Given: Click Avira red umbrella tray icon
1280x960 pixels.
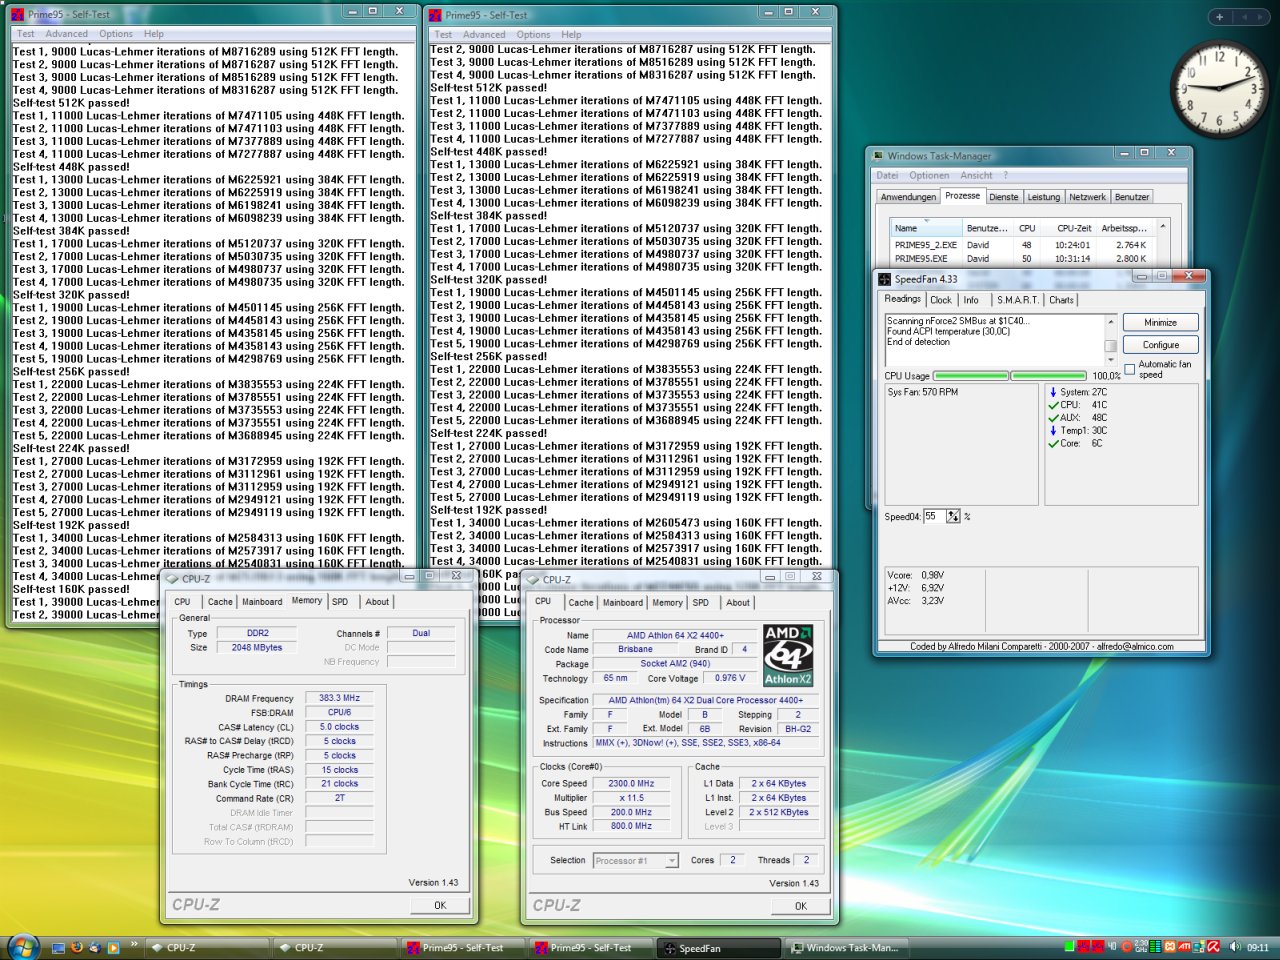Looking at the screenshot, I should click(1213, 946).
